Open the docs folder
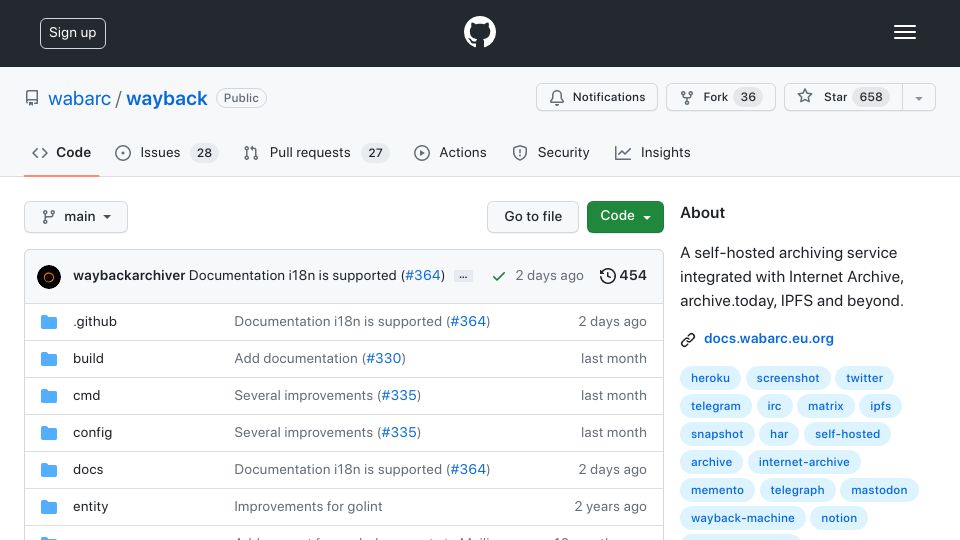The height and width of the screenshot is (540, 960). [88, 470]
